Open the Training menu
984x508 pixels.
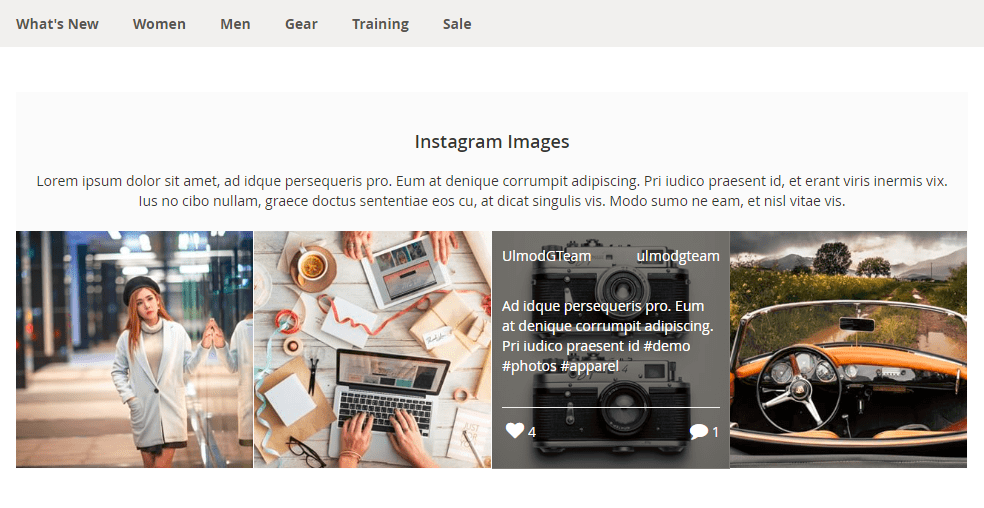coord(380,24)
